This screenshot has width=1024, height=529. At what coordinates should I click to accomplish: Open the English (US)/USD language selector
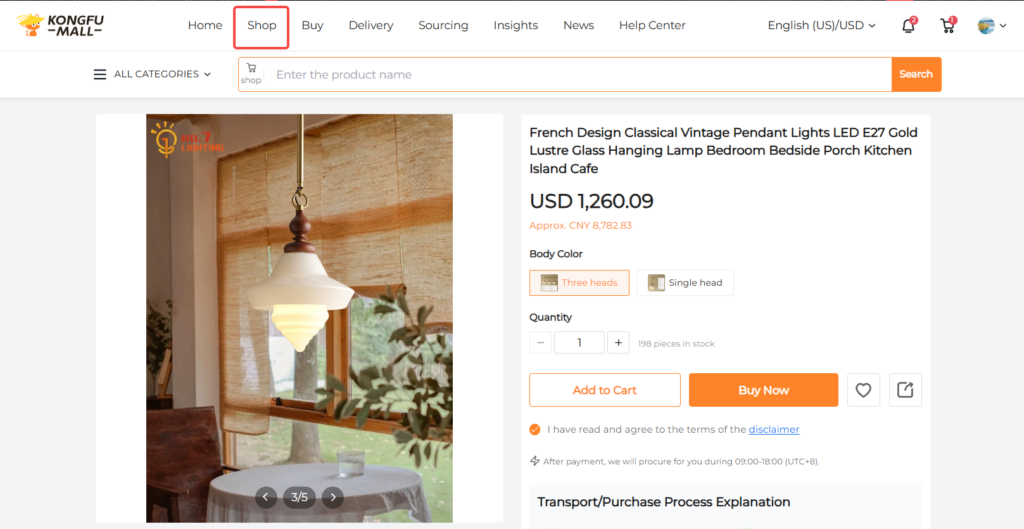pyautogui.click(x=821, y=26)
